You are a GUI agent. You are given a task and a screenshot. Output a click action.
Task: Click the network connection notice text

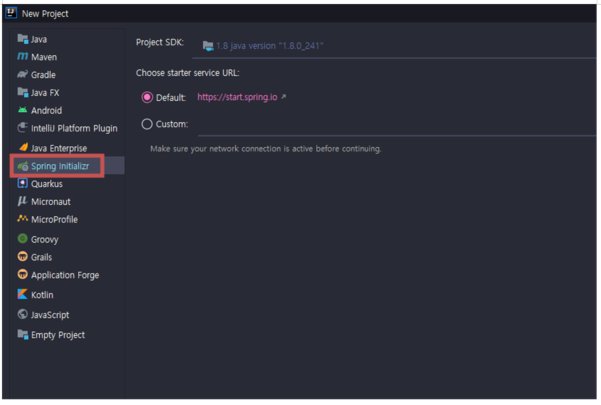(266, 149)
